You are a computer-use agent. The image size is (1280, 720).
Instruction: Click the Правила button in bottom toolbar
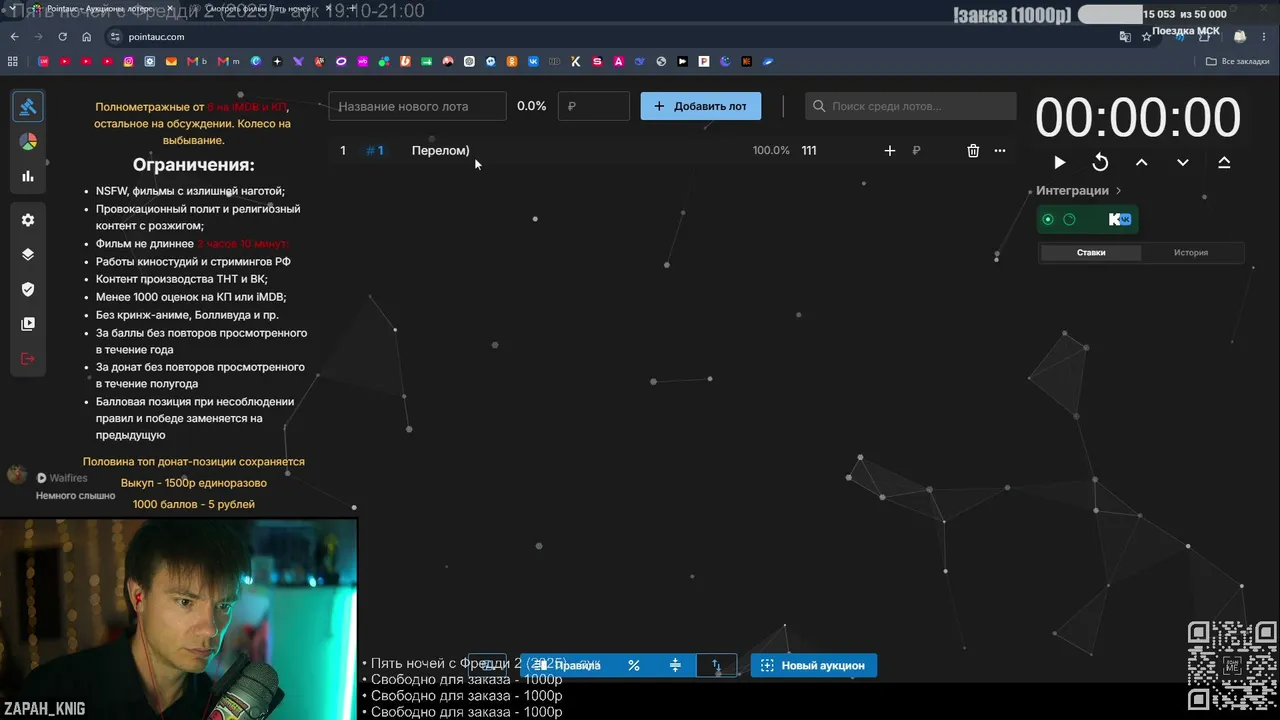click(x=566, y=665)
